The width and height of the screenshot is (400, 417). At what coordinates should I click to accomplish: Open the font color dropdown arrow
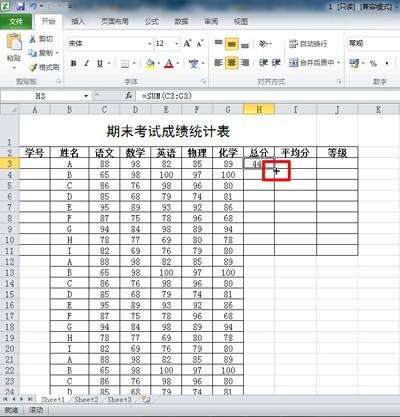[x=178, y=63]
